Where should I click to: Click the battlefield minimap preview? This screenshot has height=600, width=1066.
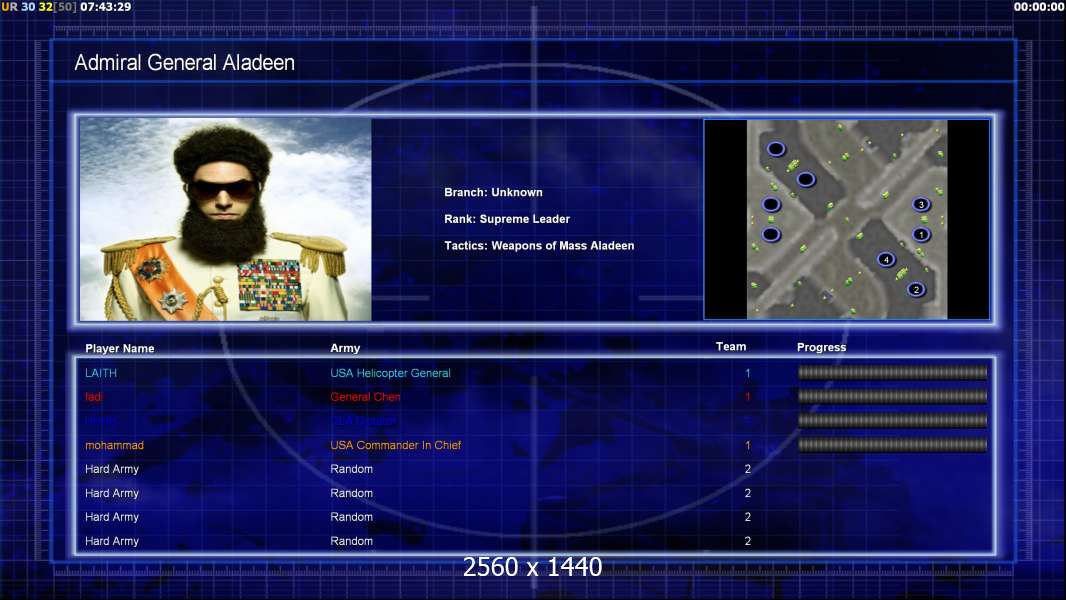pyautogui.click(x=846, y=219)
